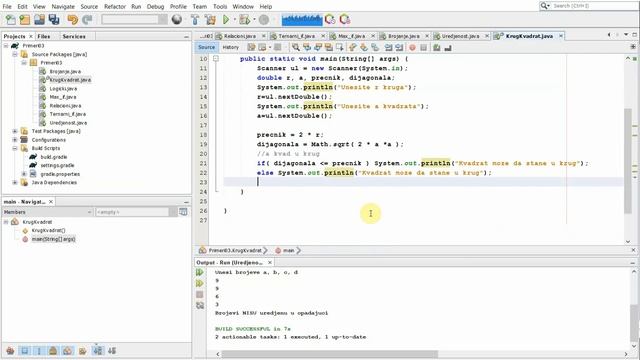Toggle Show Fields filter in Navigator
The image size is (640, 360).
tap(25, 351)
